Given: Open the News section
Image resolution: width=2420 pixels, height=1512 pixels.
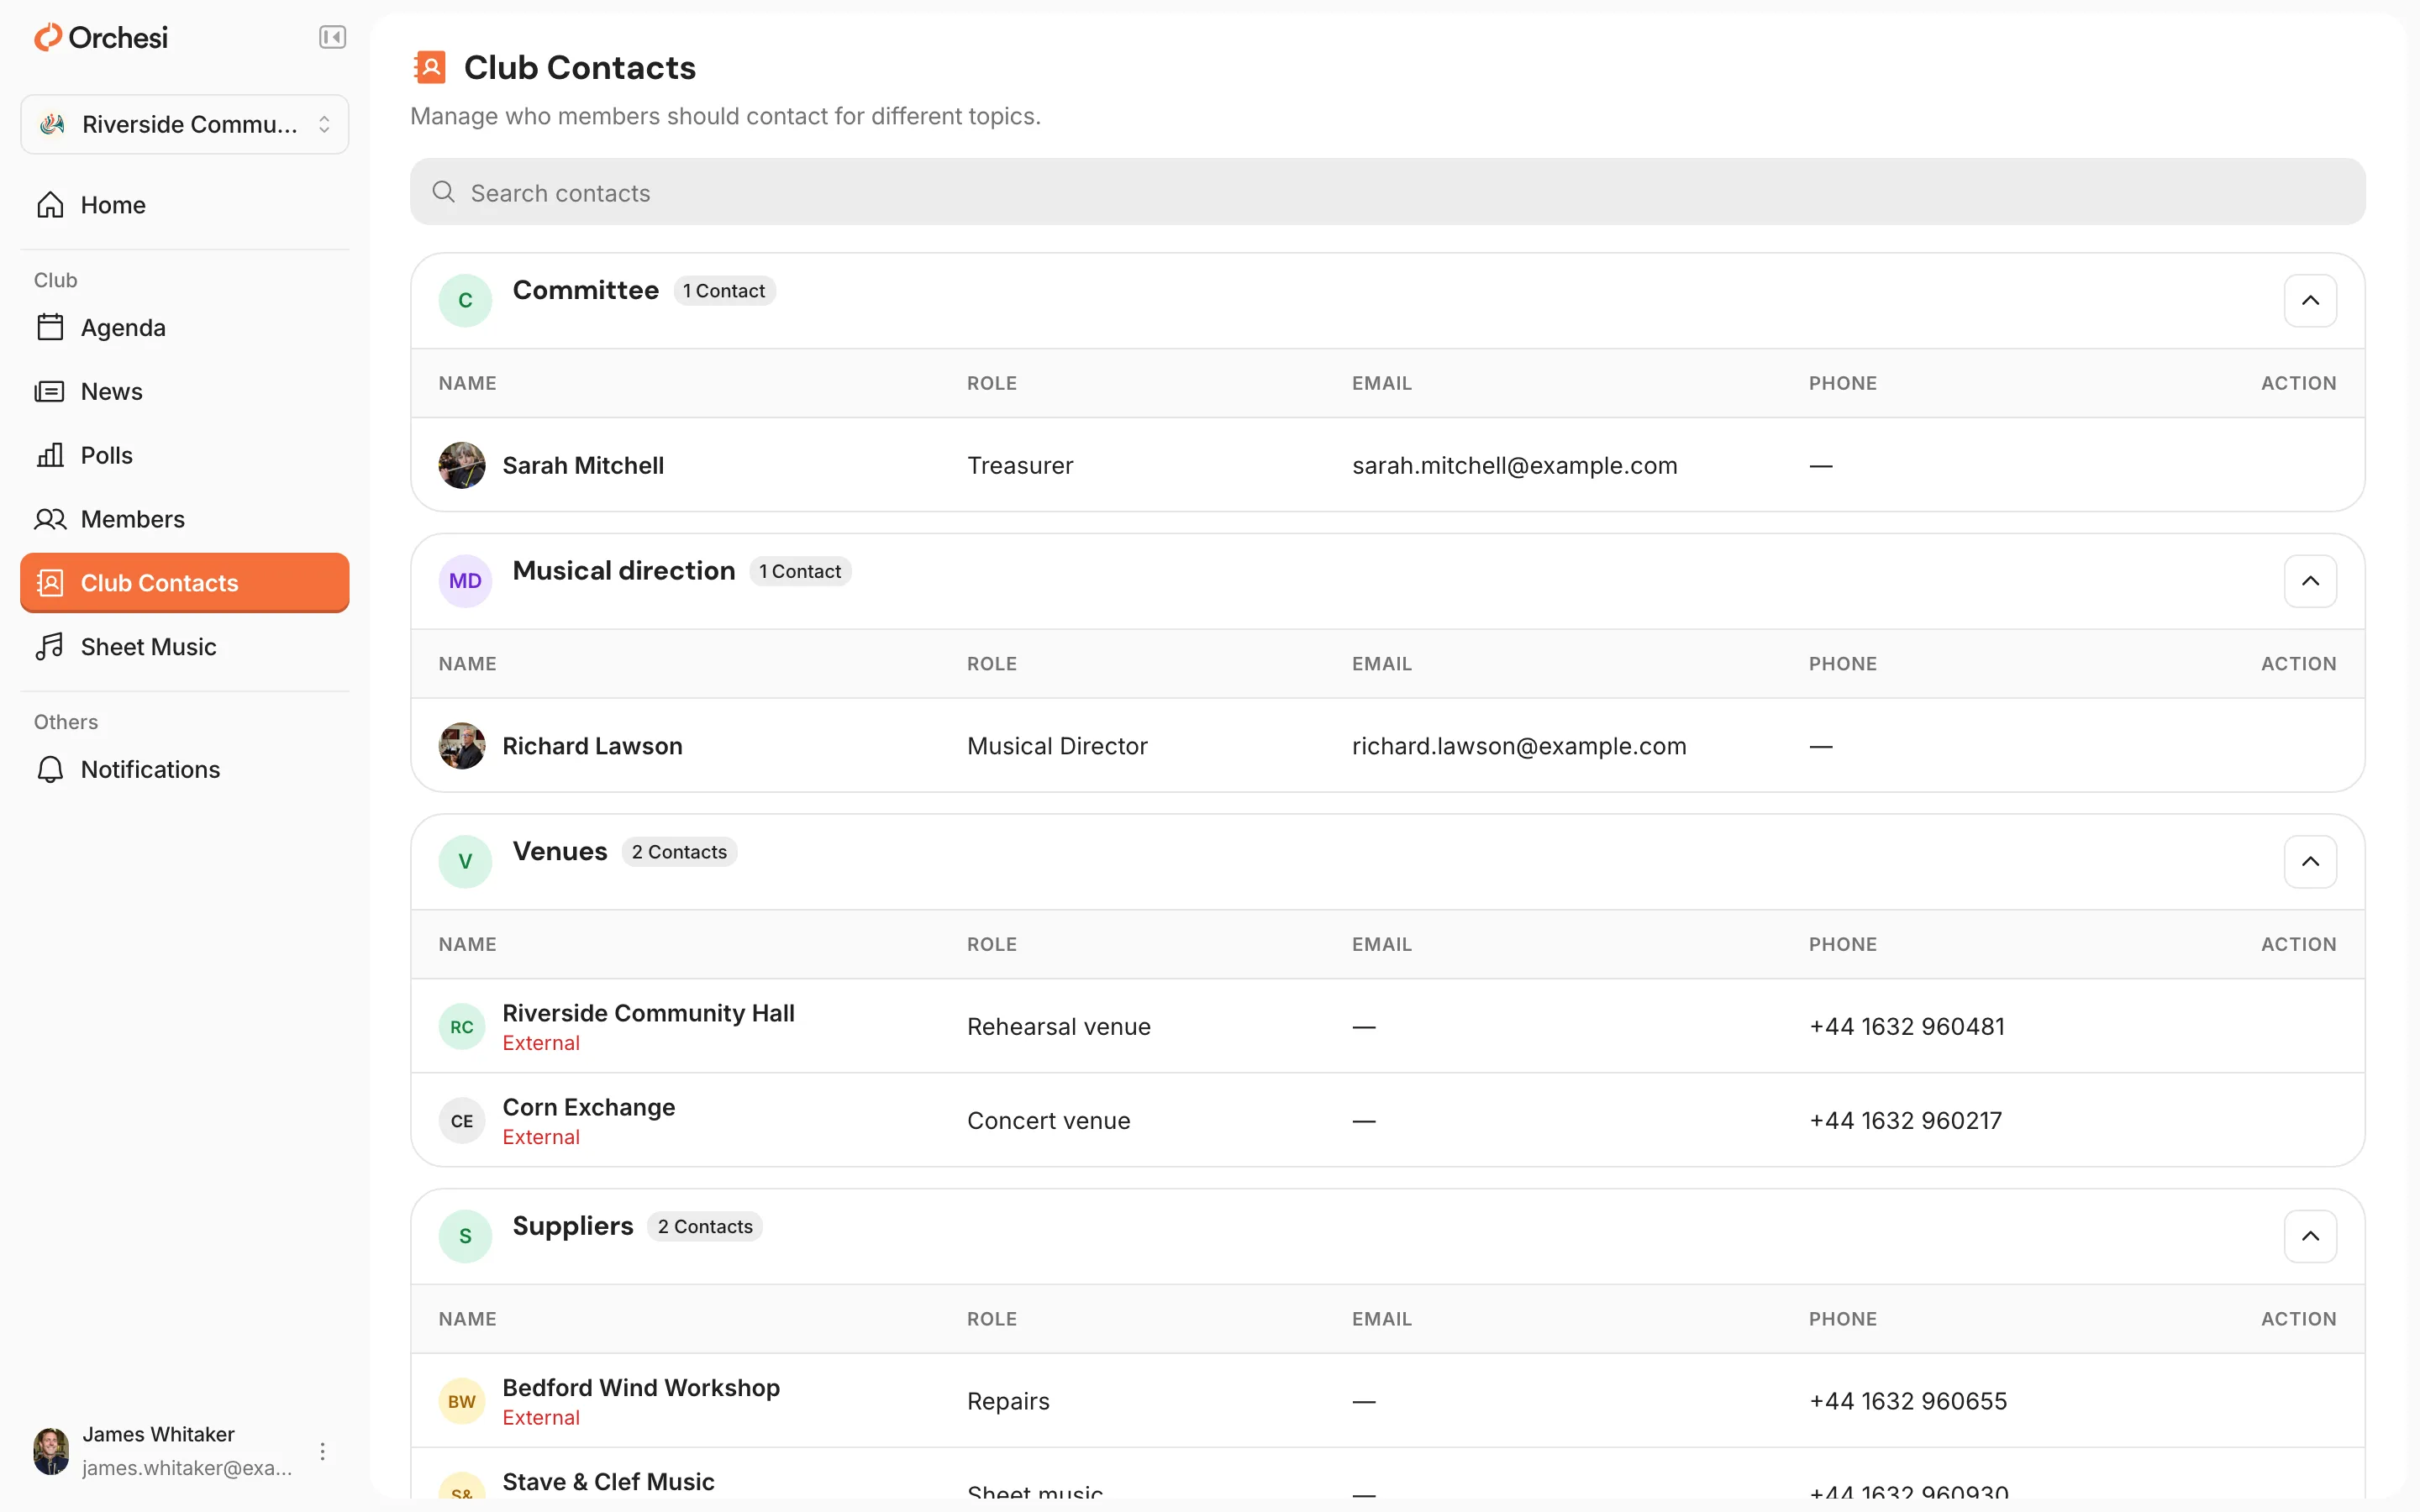Looking at the screenshot, I should (x=185, y=391).
